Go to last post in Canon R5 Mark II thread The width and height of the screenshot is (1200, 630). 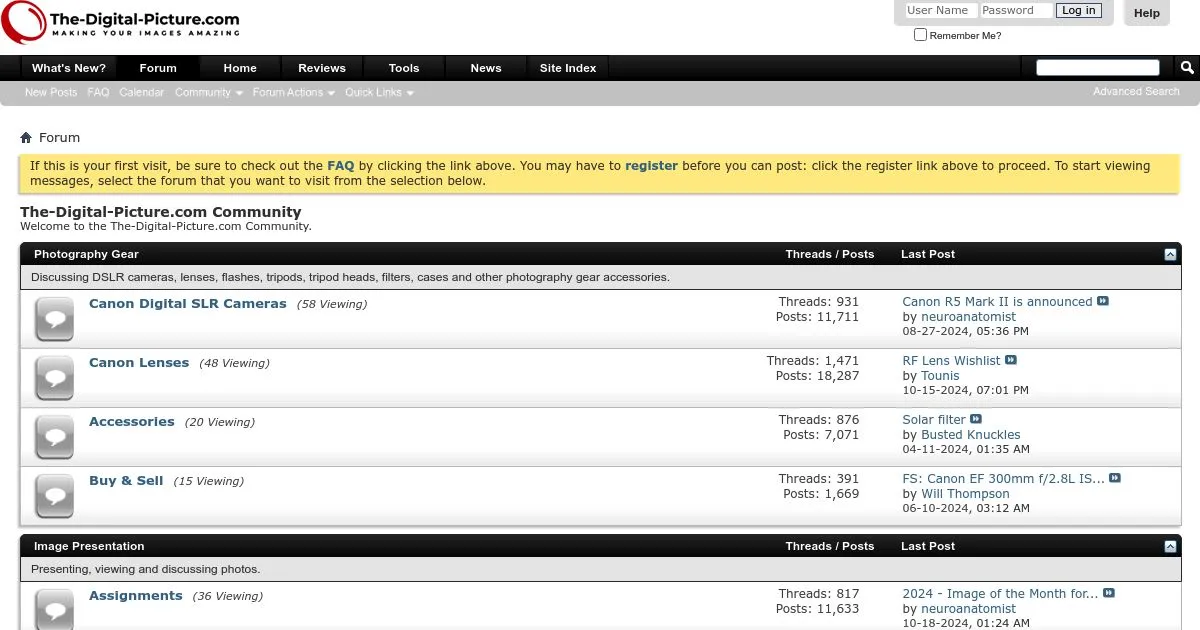[x=1103, y=301]
